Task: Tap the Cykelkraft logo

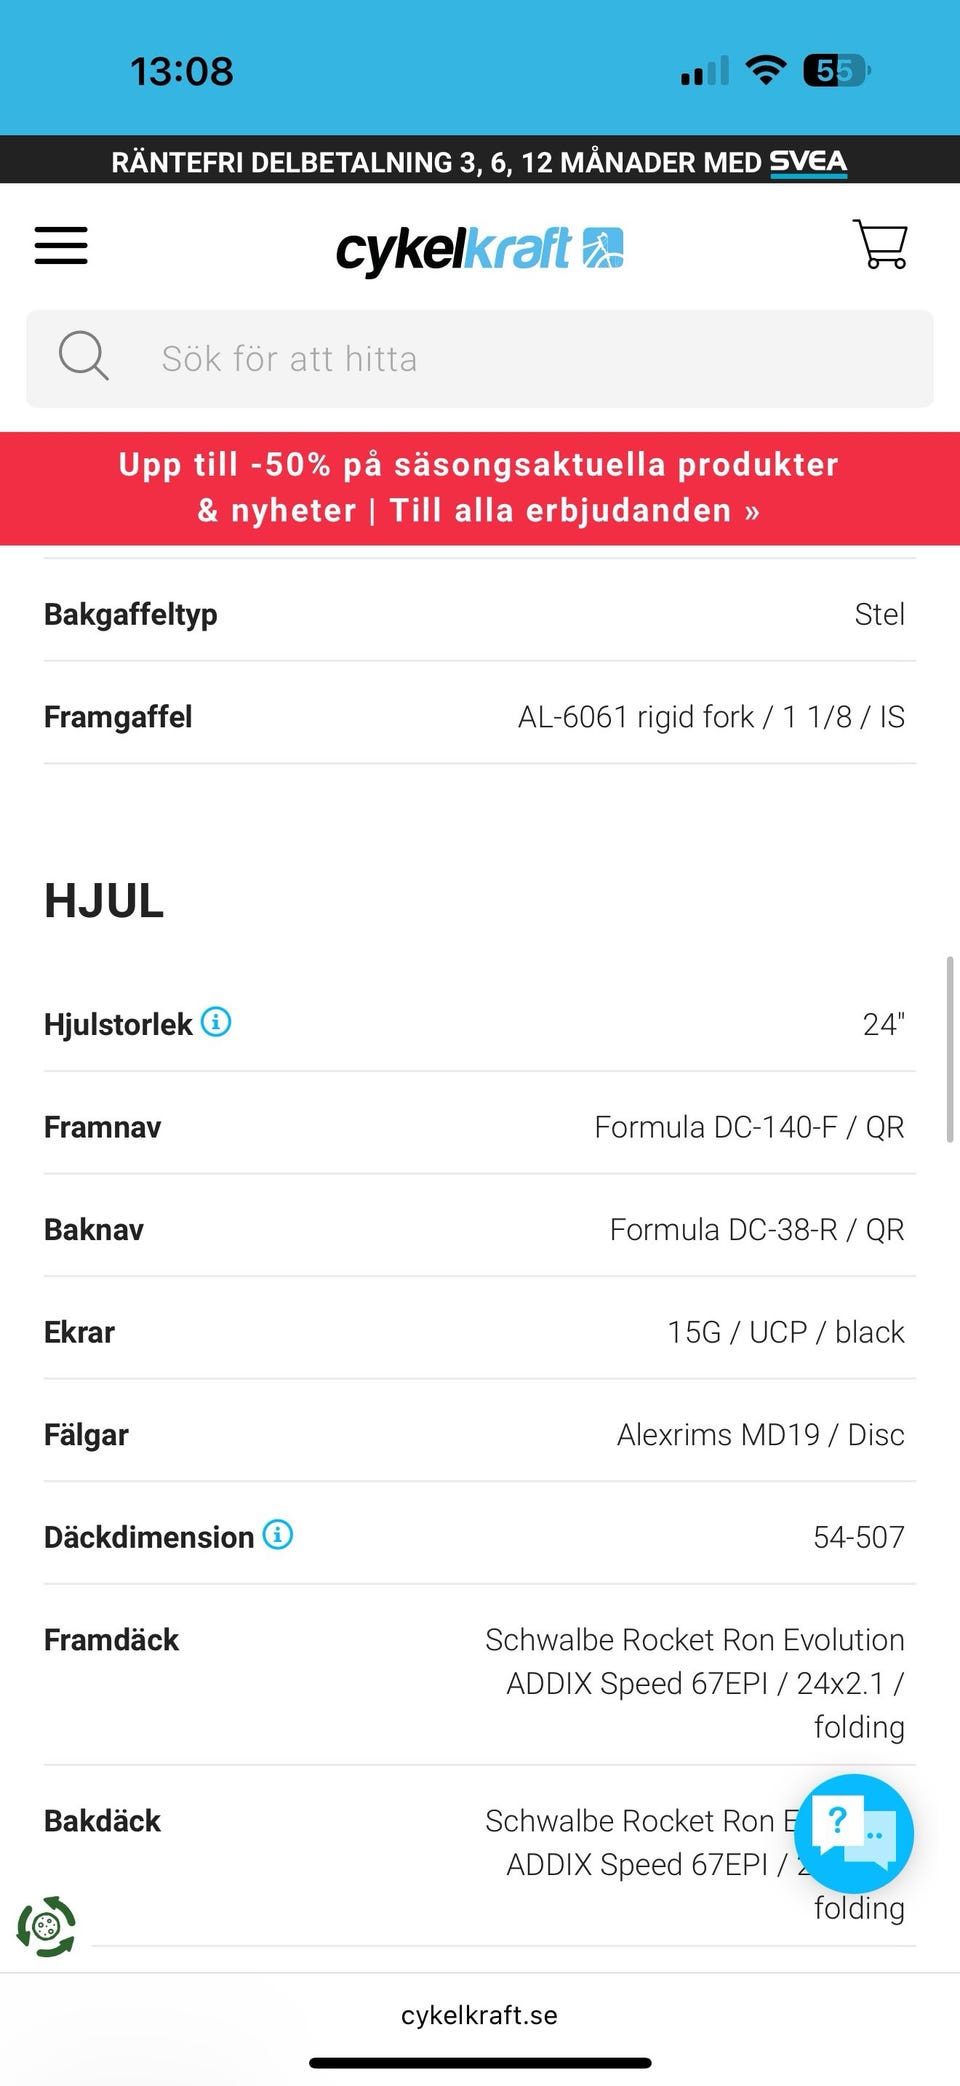Action: 480,248
